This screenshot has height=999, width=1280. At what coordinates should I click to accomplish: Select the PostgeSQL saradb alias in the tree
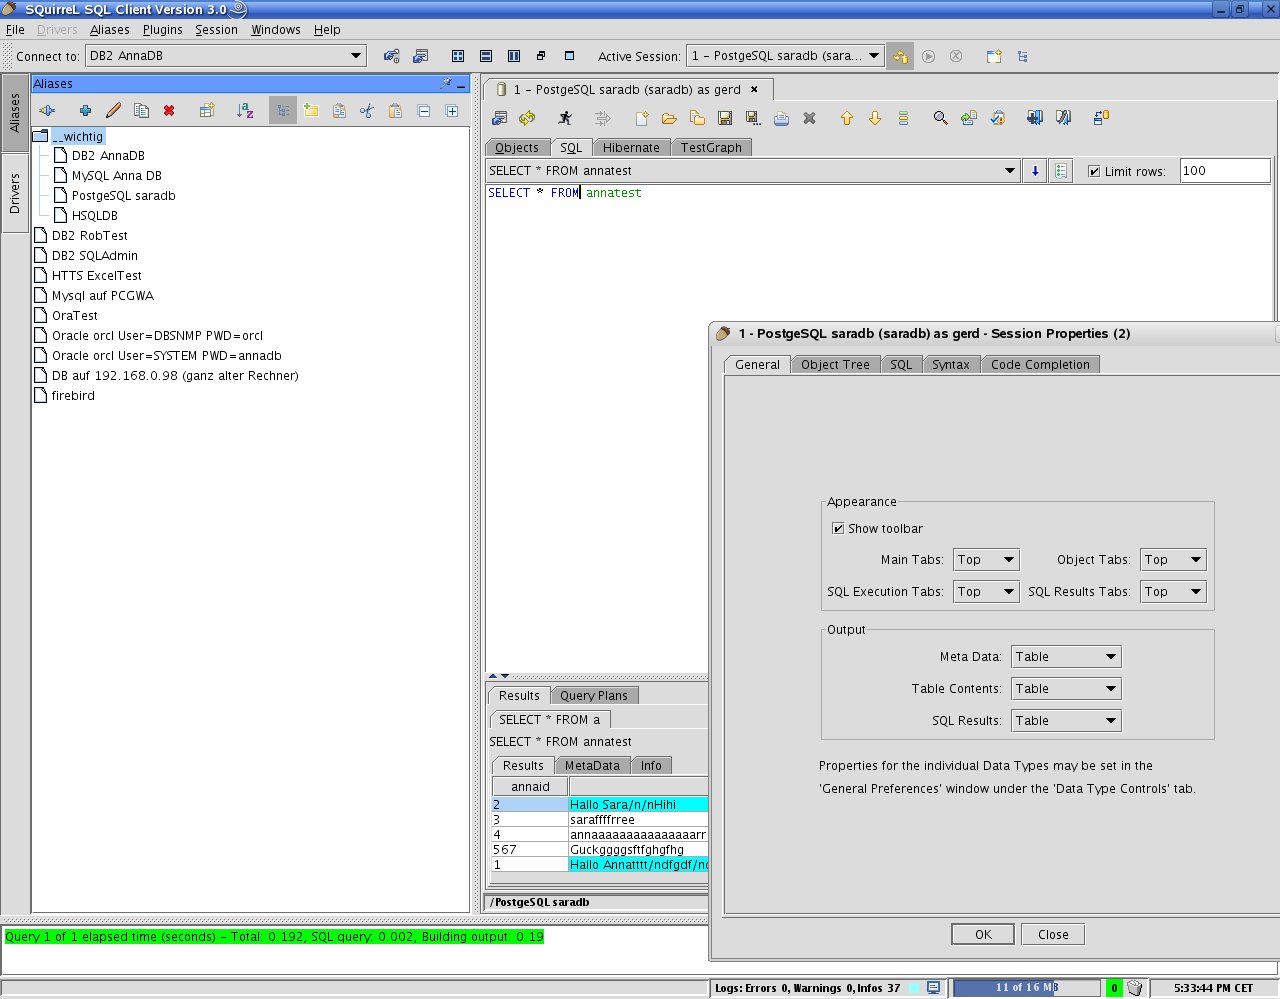[x=124, y=196]
